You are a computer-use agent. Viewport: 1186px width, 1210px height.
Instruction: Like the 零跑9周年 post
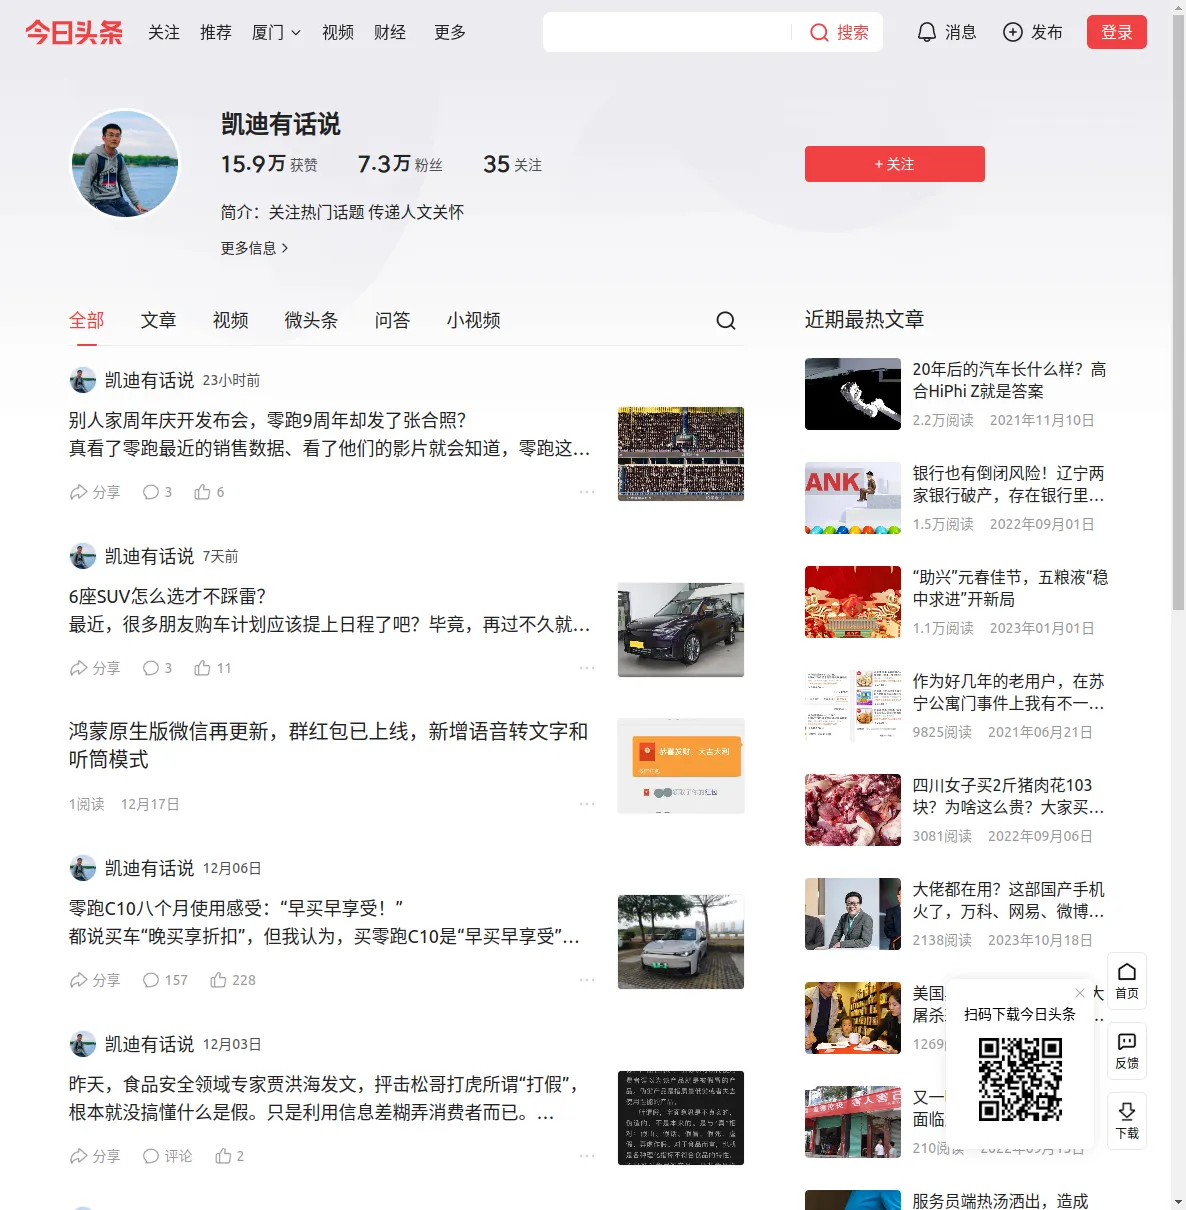(x=209, y=492)
